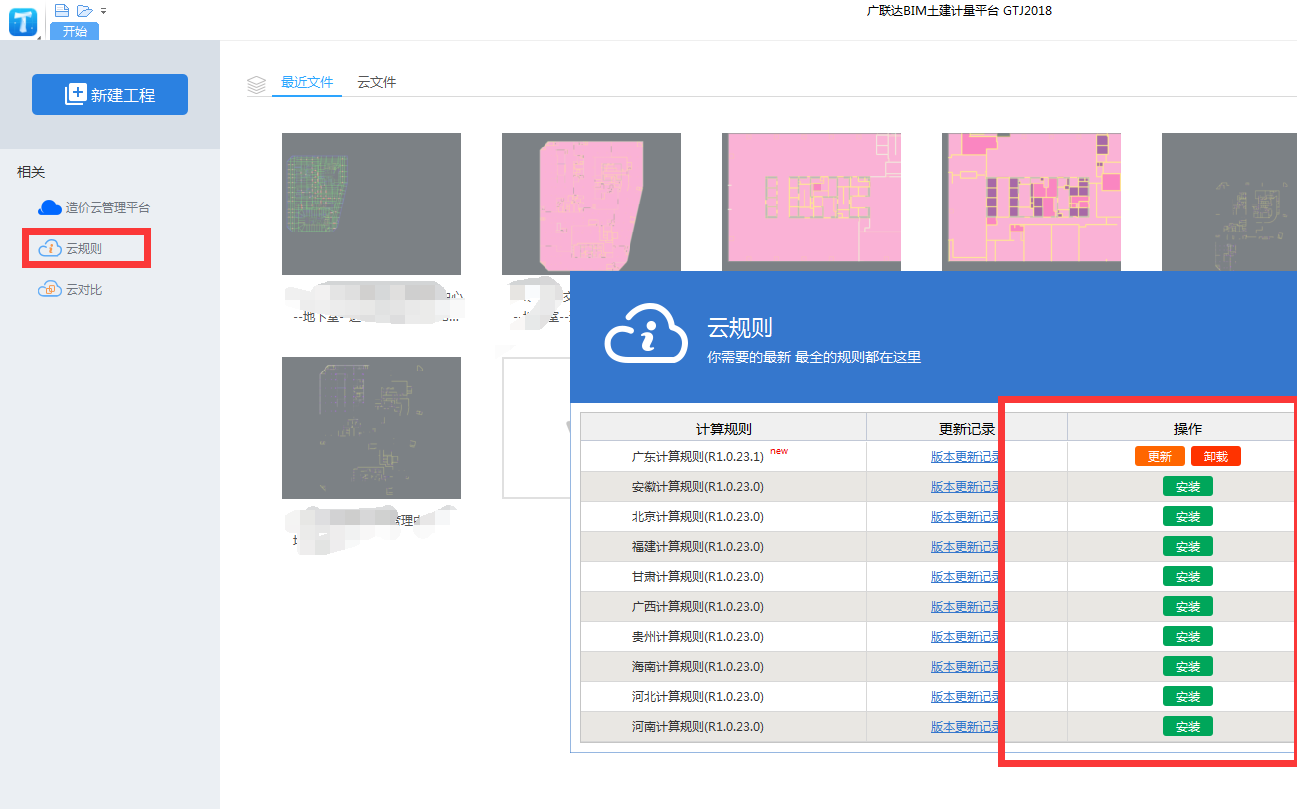Open 版本更新记录 link for 贵州计算规则

click(966, 637)
